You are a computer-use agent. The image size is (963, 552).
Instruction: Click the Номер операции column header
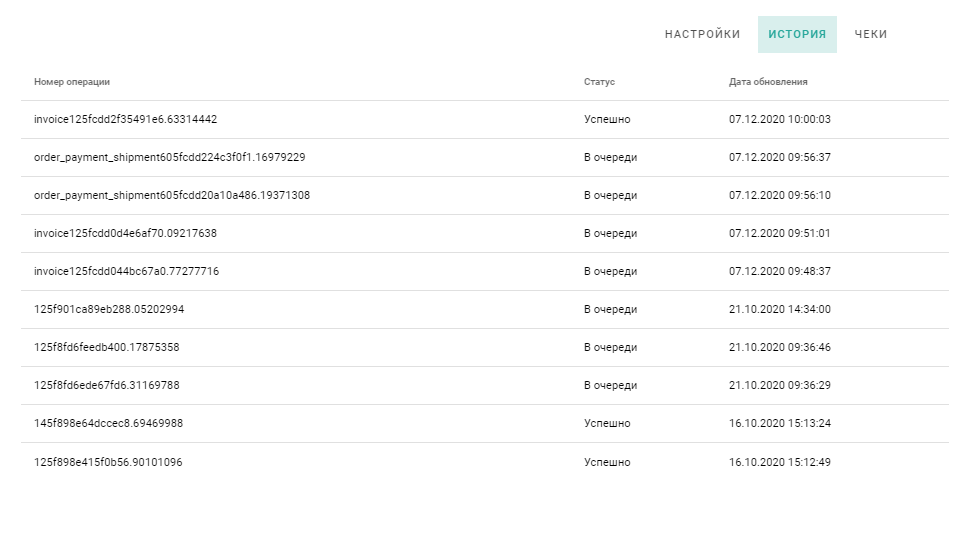(x=72, y=82)
